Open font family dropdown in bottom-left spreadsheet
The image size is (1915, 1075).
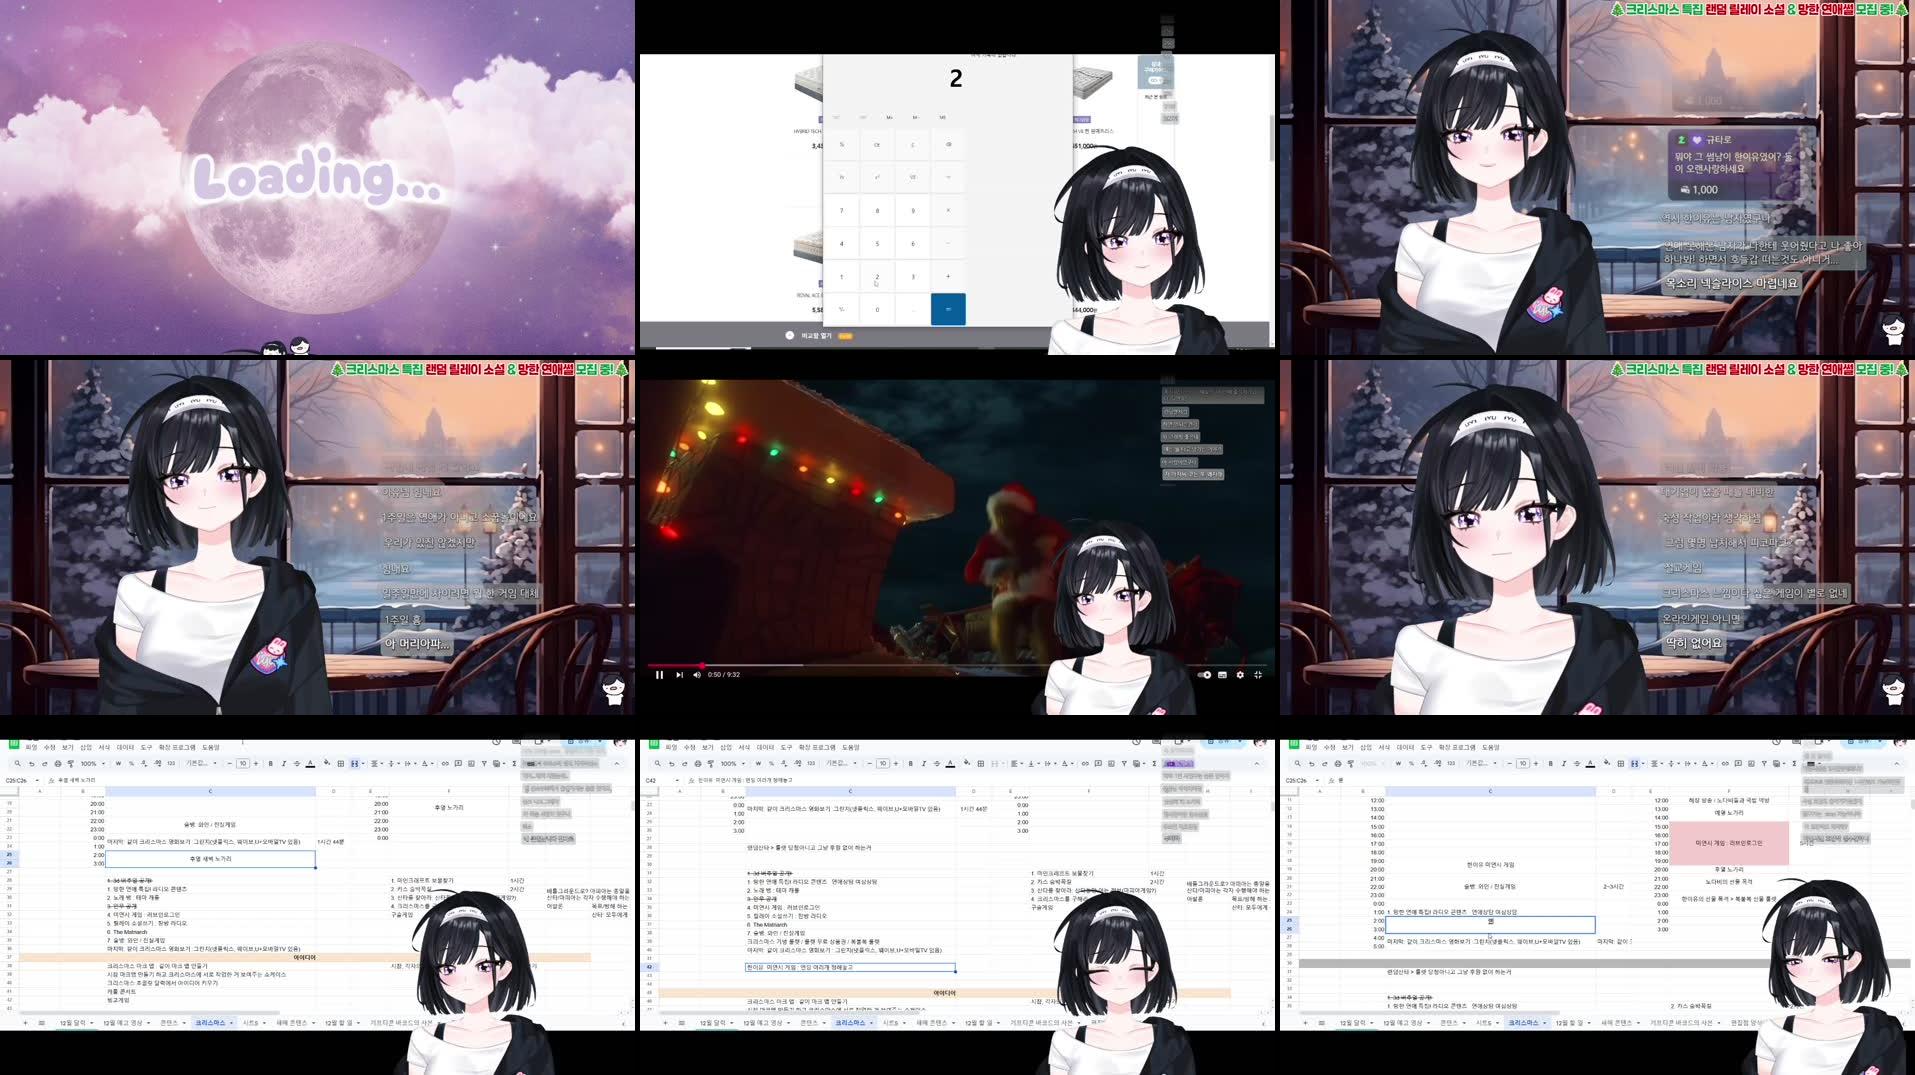(x=201, y=764)
